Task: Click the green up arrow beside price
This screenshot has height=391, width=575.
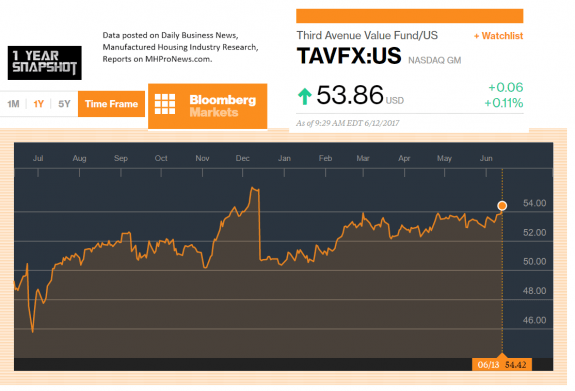Action: 305,96
